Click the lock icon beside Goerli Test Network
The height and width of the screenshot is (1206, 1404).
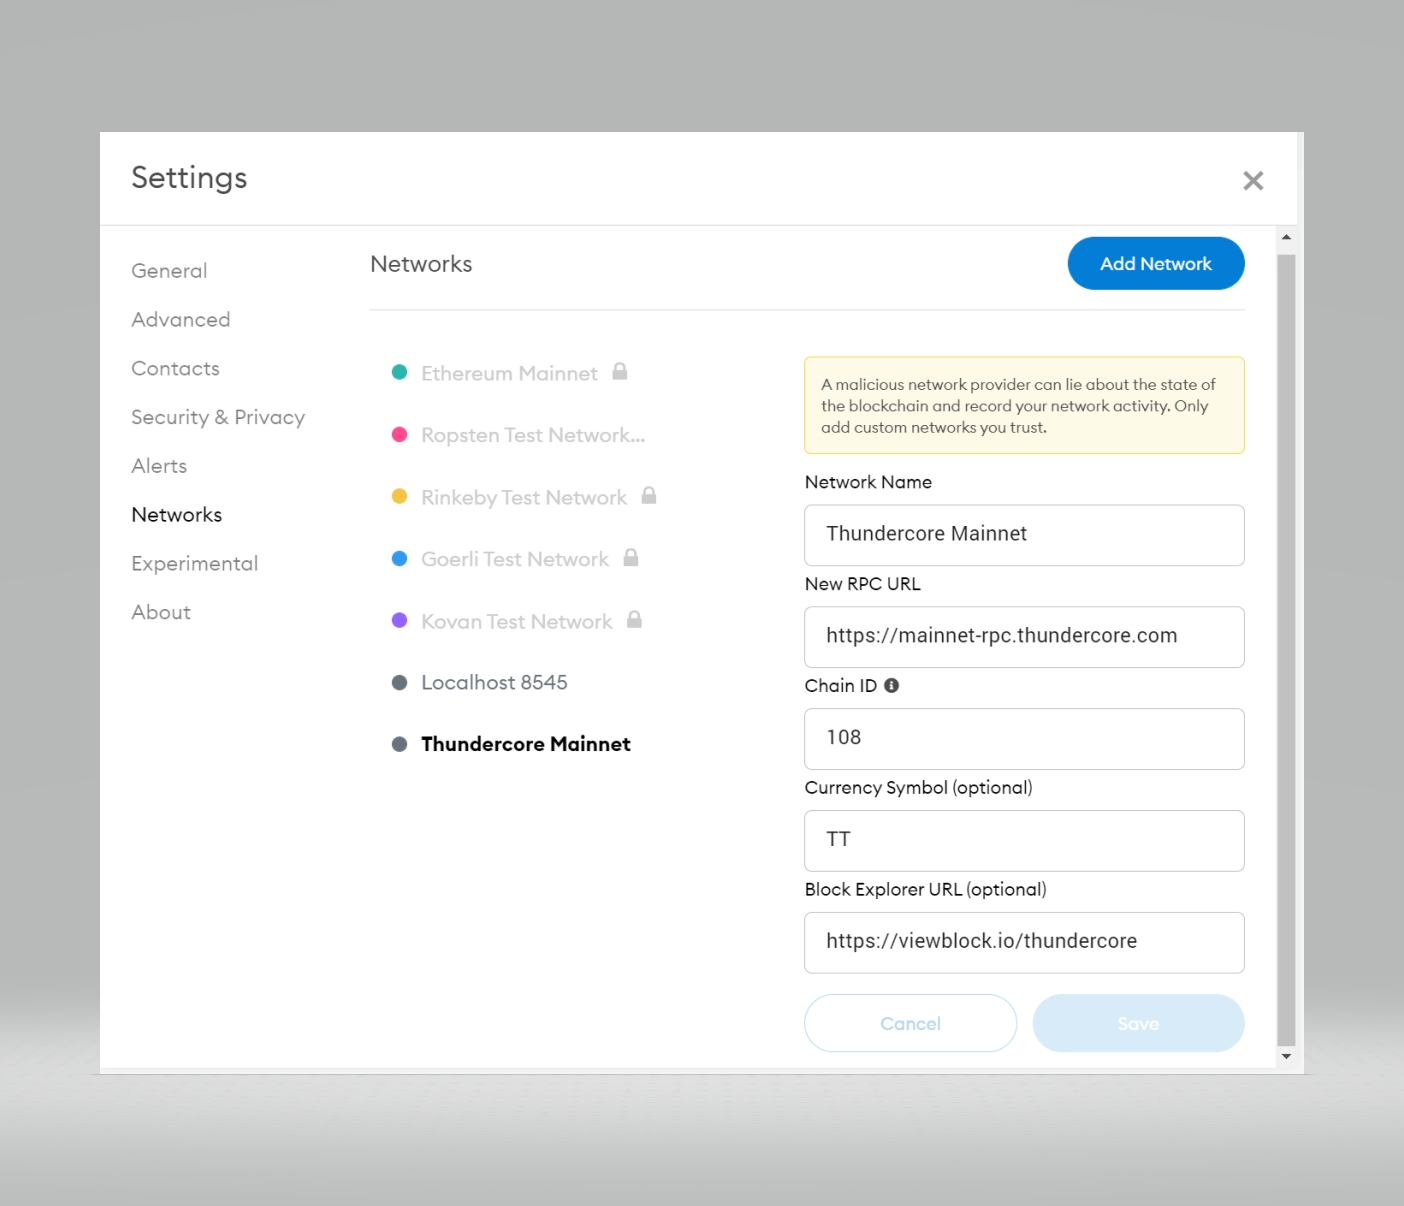(x=631, y=558)
